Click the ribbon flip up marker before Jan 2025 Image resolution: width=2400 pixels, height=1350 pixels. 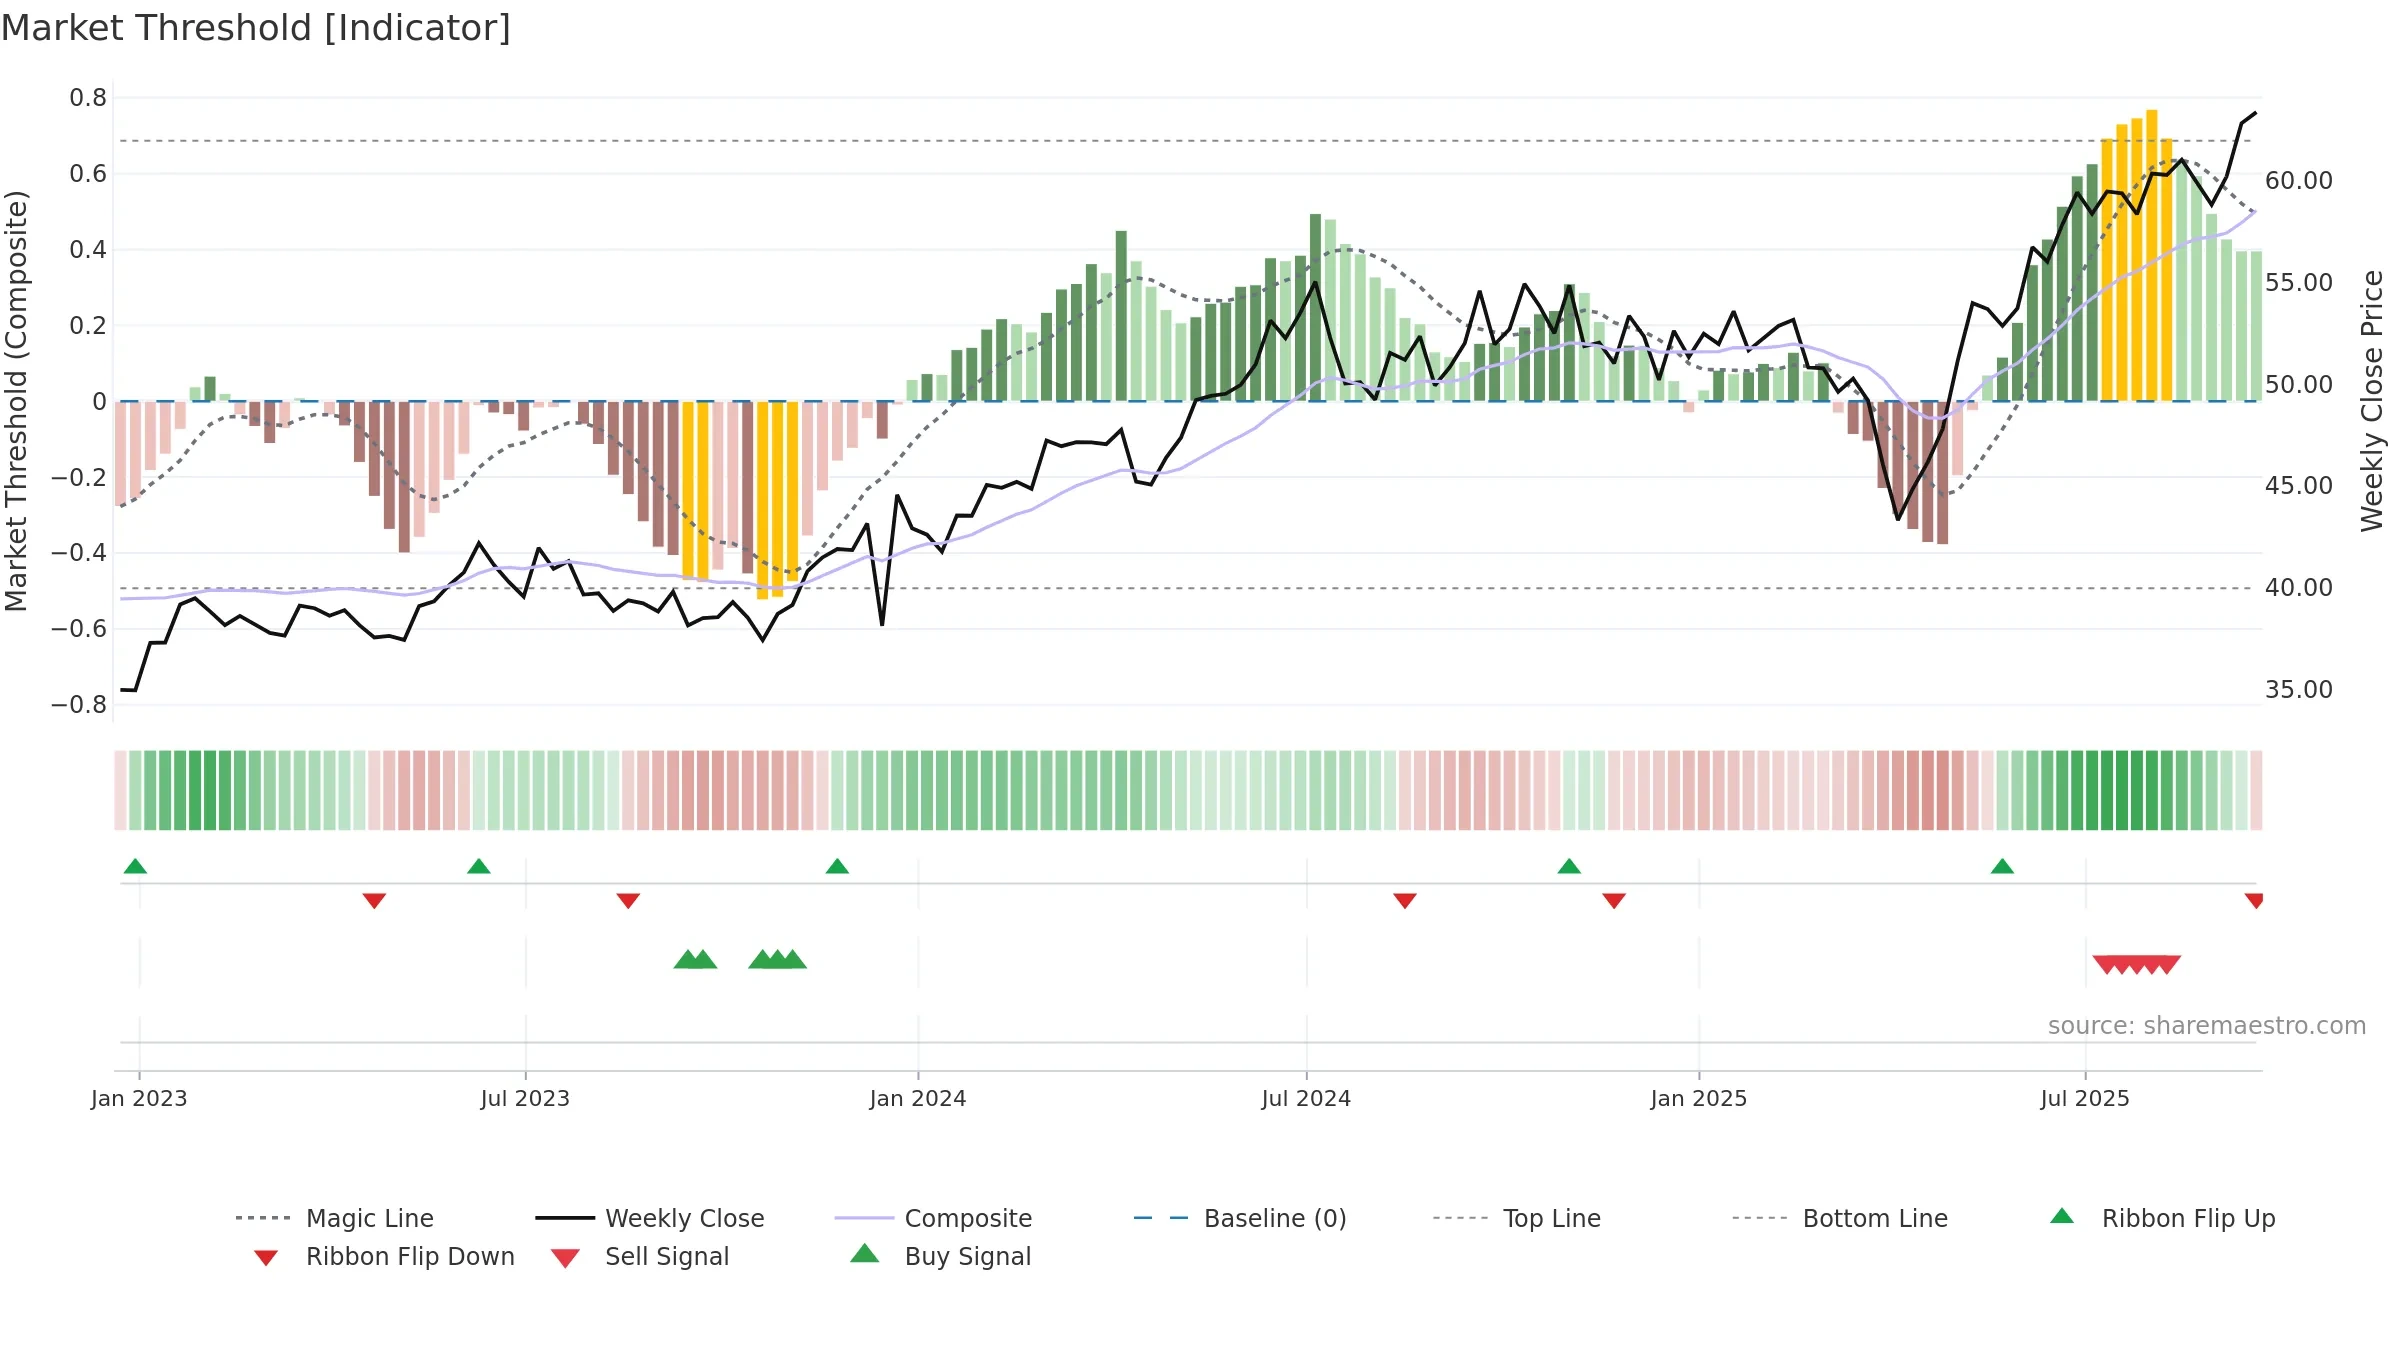[x=1569, y=866]
